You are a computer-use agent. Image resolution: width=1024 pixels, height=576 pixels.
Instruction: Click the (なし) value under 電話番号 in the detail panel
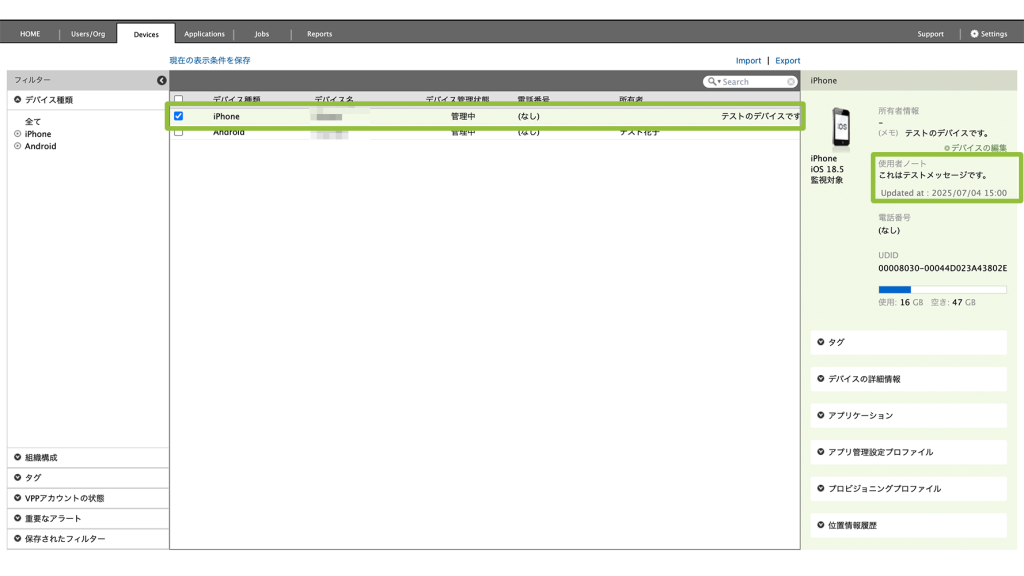pyautogui.click(x=889, y=231)
